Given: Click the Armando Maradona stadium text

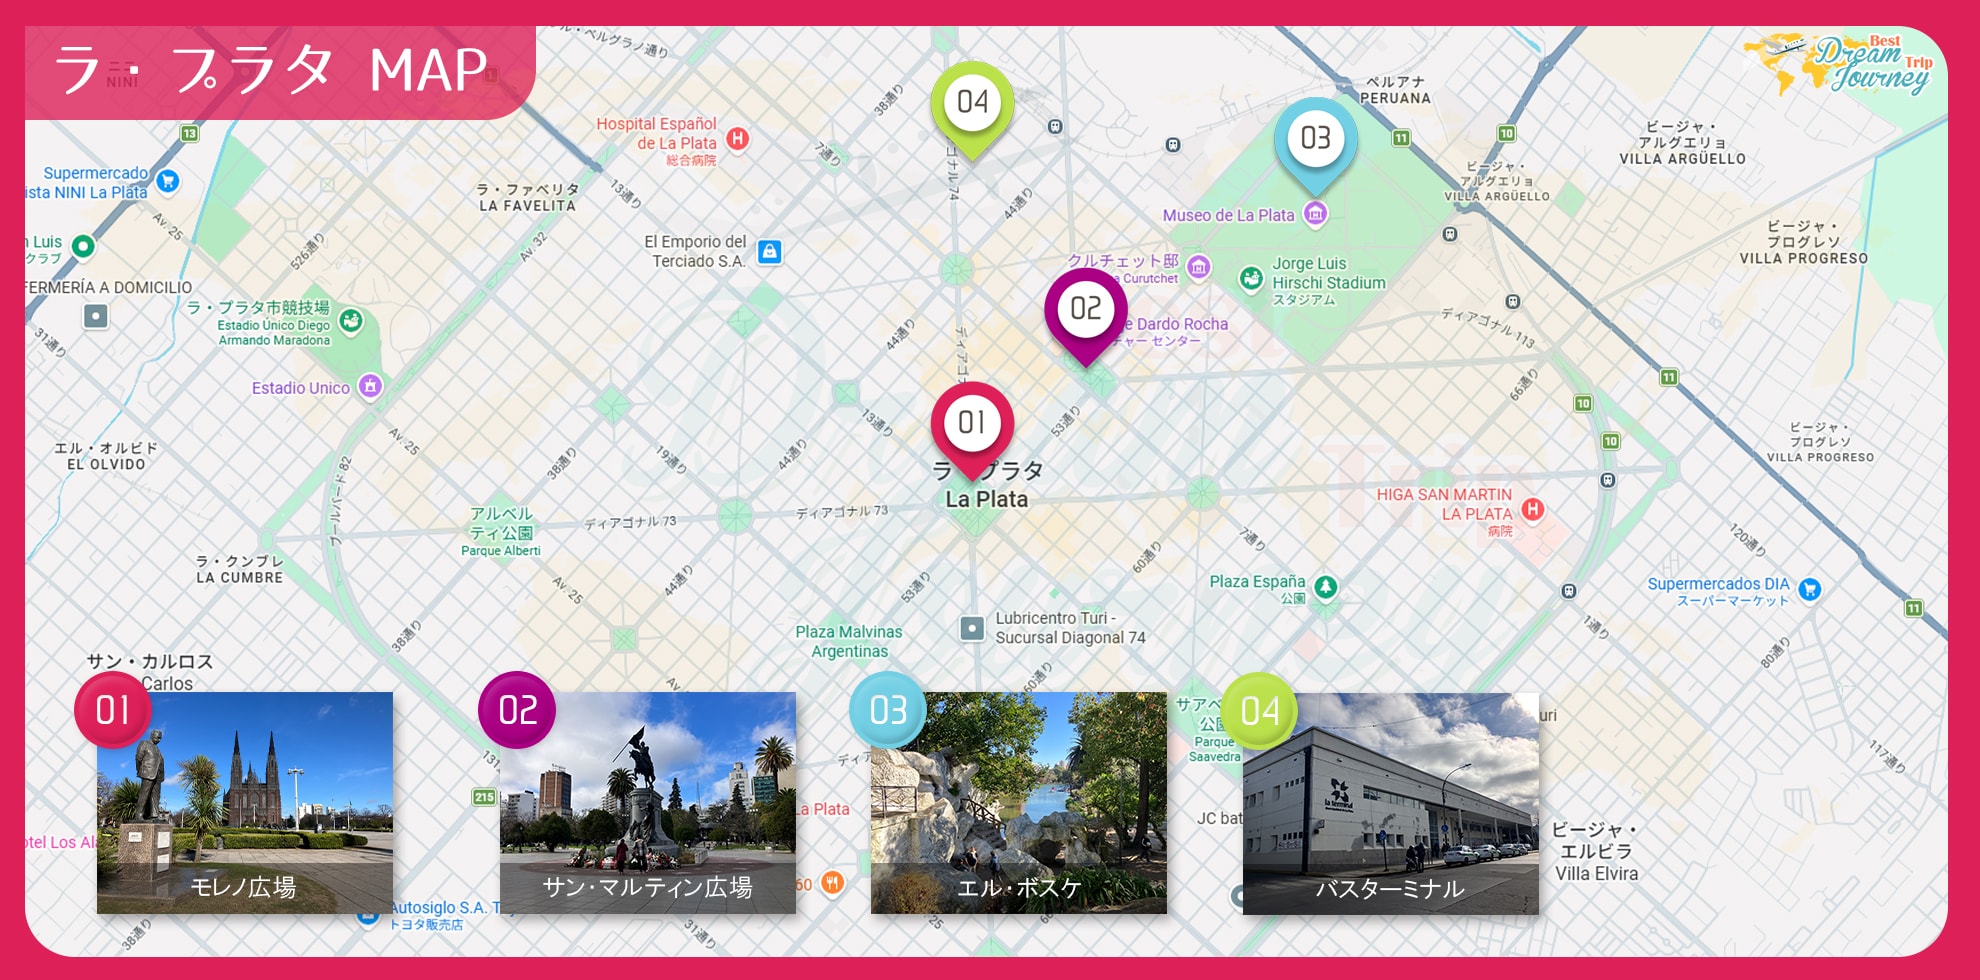Looking at the screenshot, I should click(274, 340).
